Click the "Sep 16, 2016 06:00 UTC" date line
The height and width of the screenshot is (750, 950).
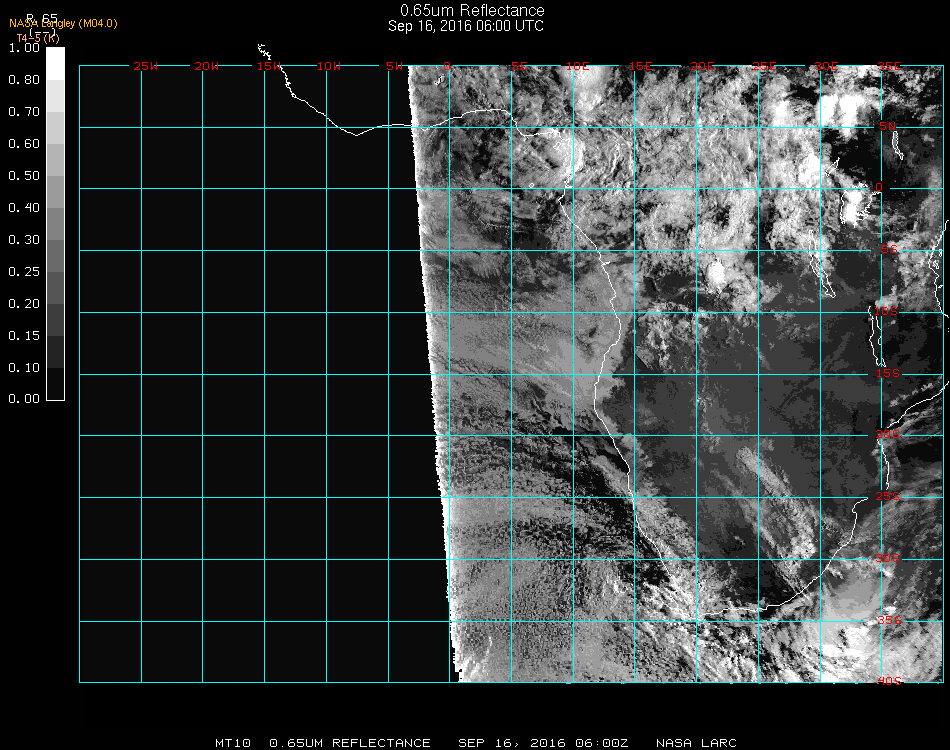[466, 26]
